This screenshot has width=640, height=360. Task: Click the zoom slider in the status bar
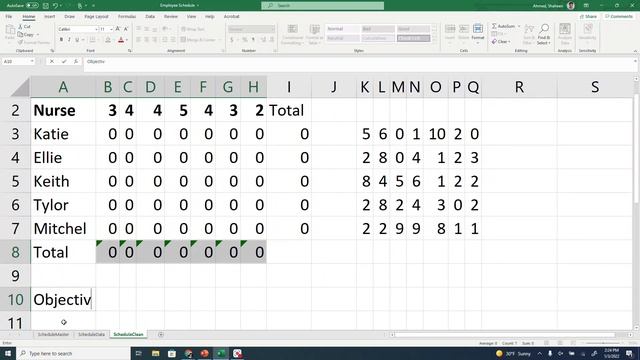[x=602, y=343]
